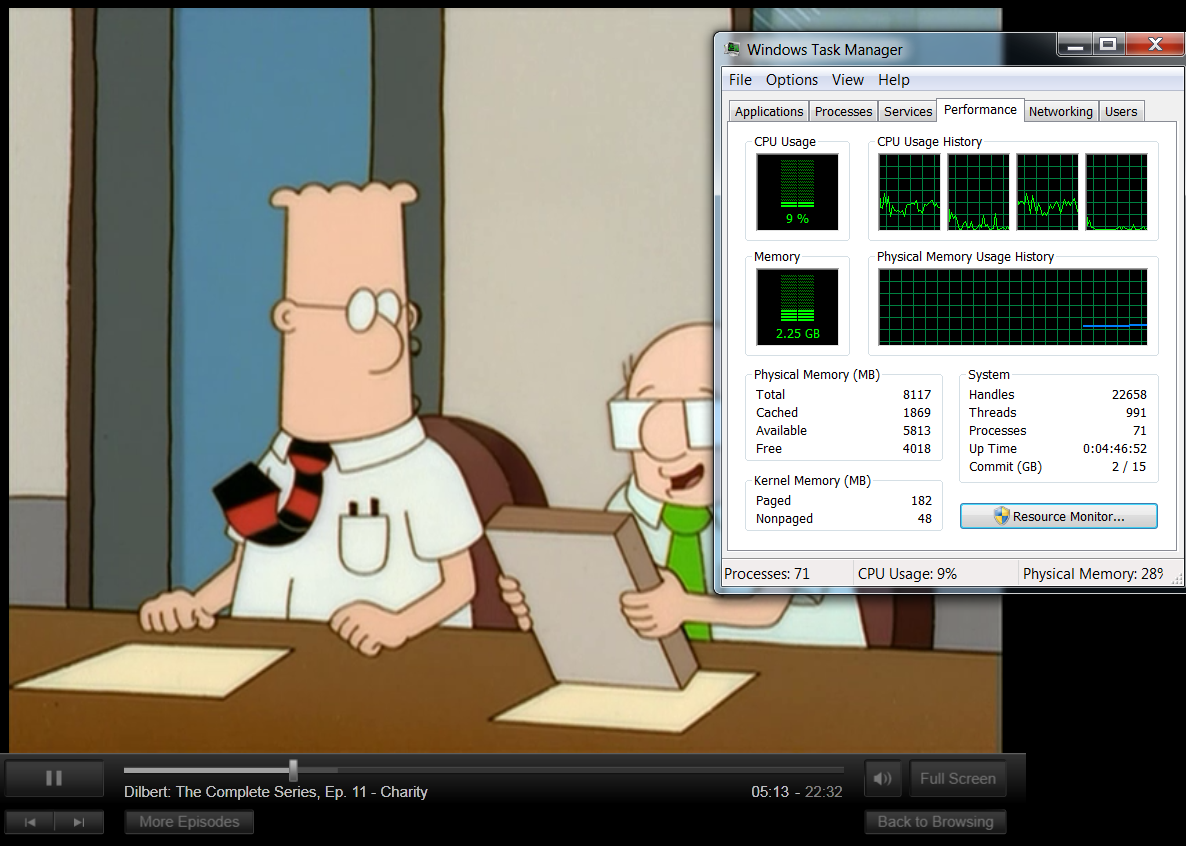
Task: Open the Options menu in Task Manager
Action: tap(791, 79)
